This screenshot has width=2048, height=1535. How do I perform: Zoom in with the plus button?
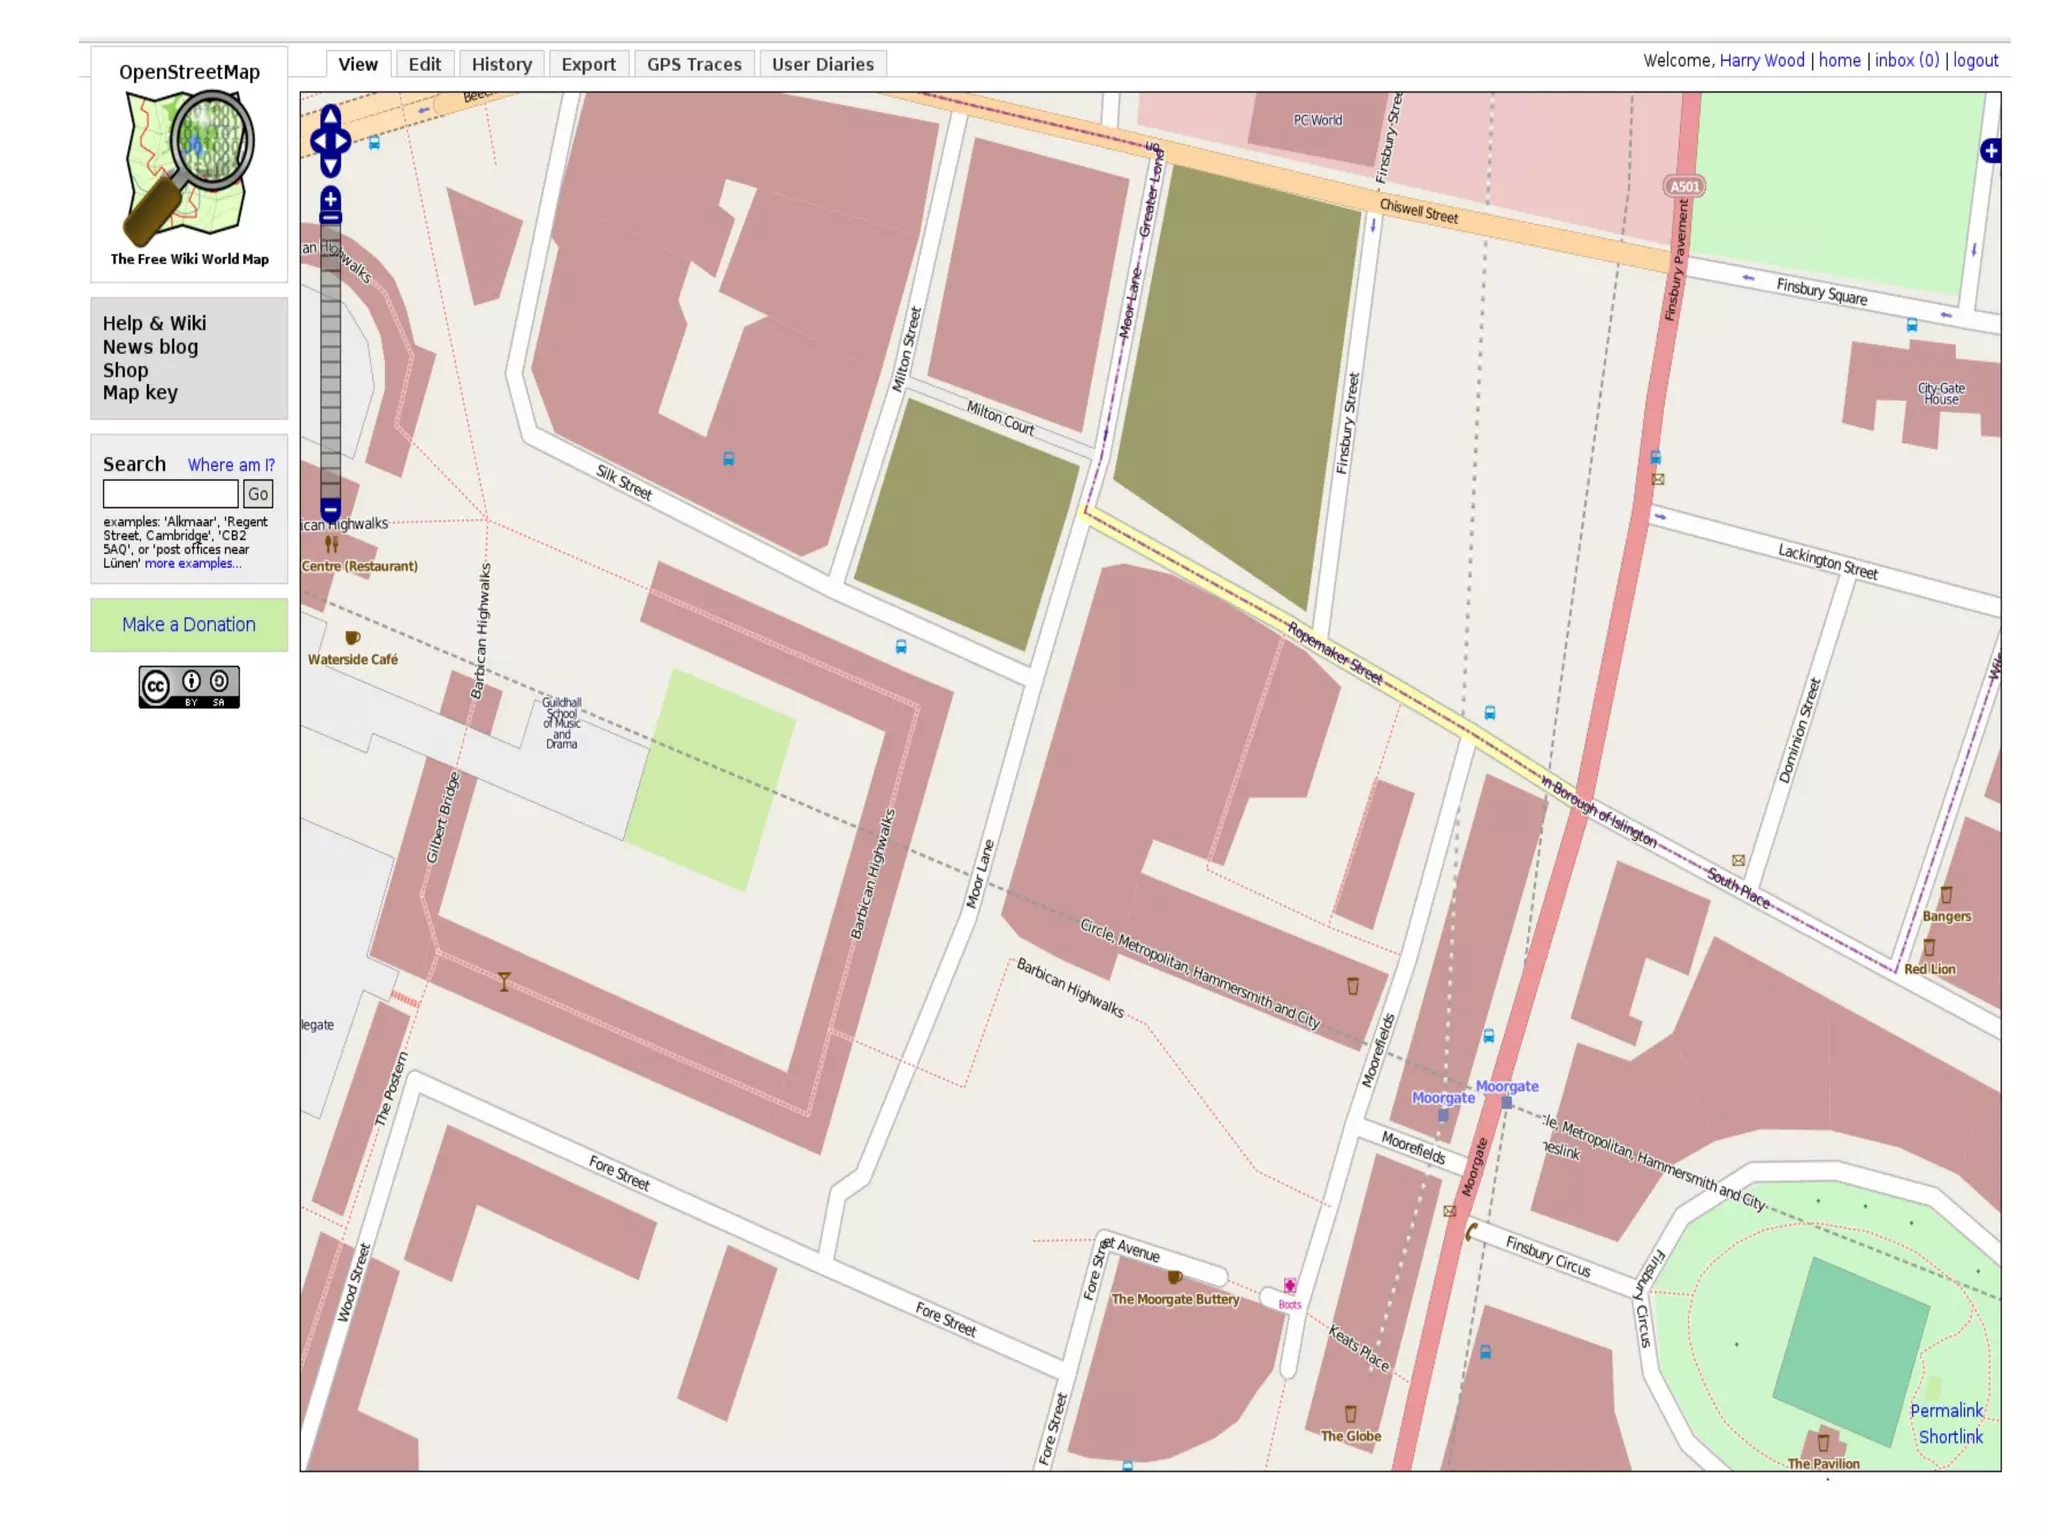point(330,198)
